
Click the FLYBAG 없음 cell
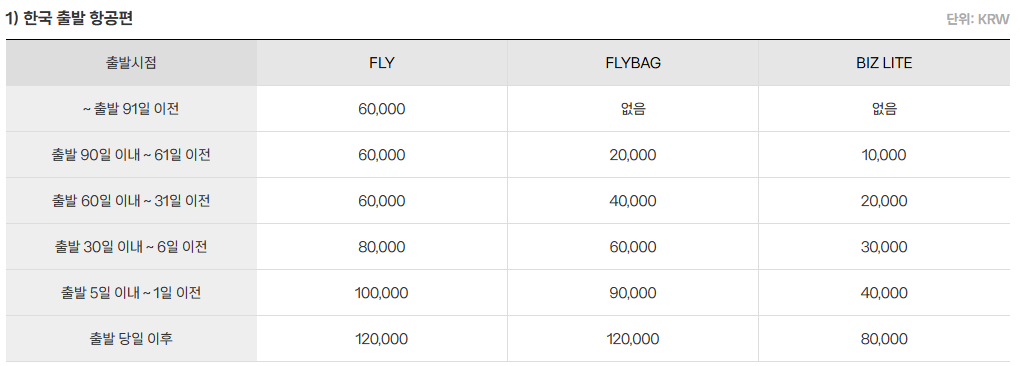(x=633, y=109)
